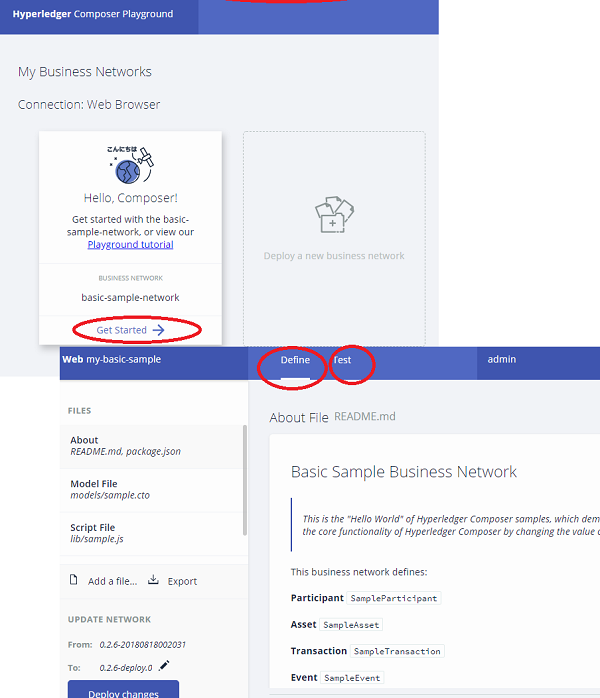Click the files list scrollbar
600x698 pixels.
tap(245, 480)
